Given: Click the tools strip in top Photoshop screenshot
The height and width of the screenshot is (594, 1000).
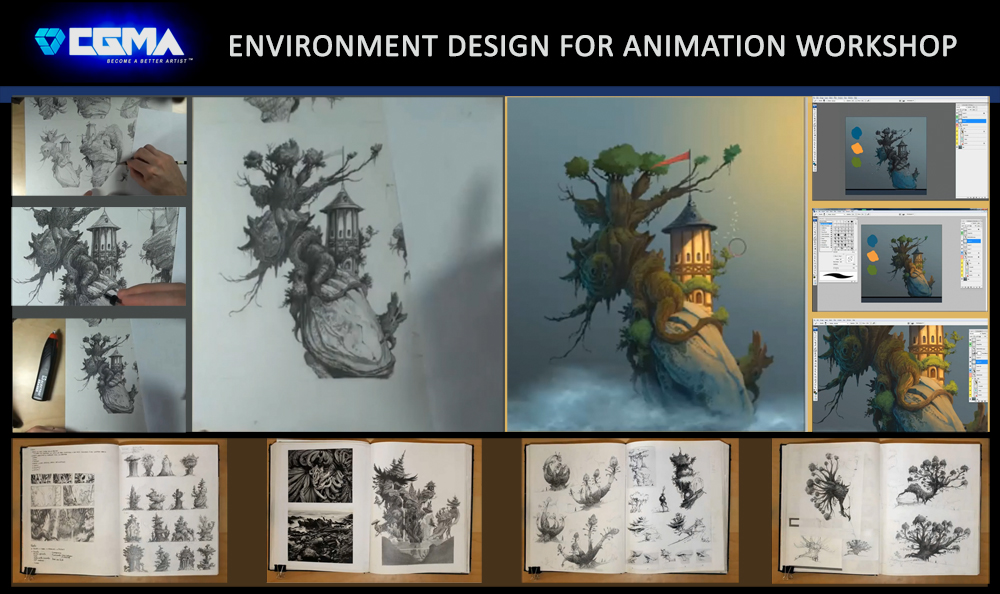Looking at the screenshot, I should (815, 138).
